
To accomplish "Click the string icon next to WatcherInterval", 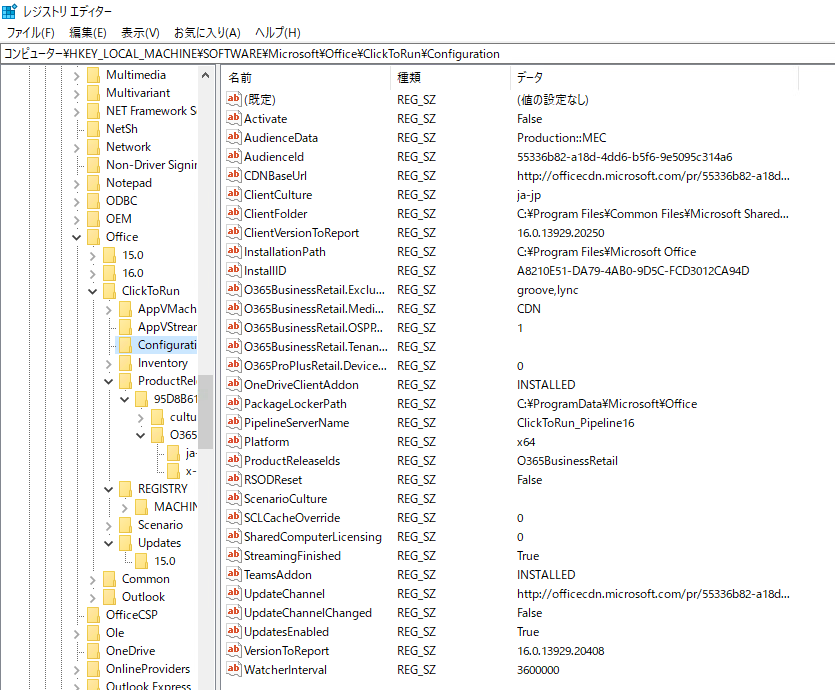I will coord(234,669).
